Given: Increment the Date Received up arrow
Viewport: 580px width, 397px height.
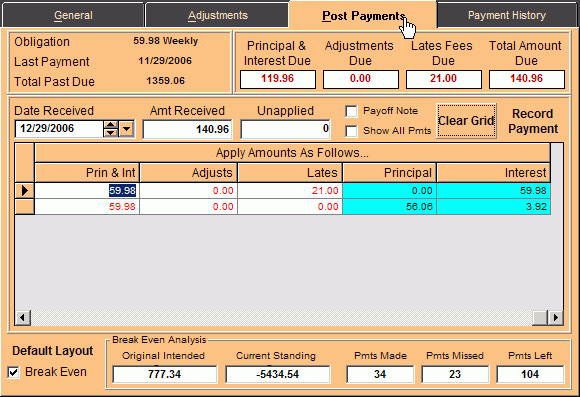Looking at the screenshot, I should [111, 125].
